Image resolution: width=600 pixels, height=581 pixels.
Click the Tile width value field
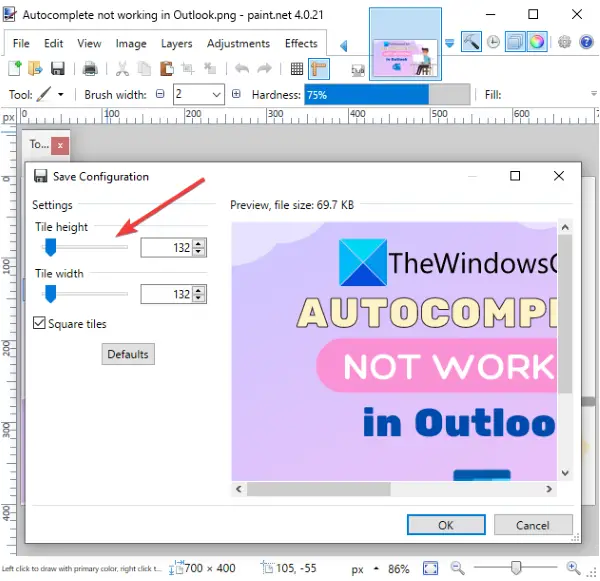[166, 294]
